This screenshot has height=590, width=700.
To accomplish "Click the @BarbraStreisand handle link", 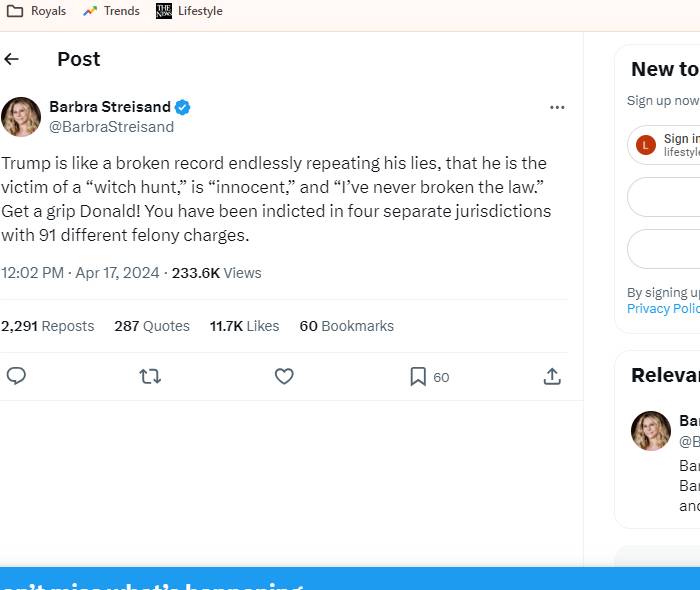I will [x=111, y=127].
